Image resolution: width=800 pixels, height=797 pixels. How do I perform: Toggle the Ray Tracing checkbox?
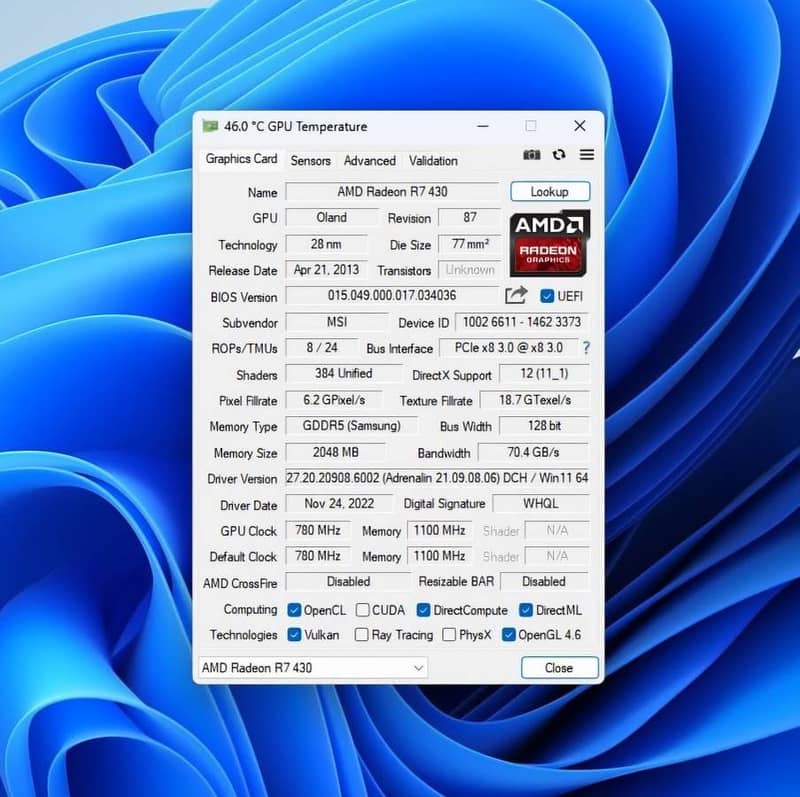pyautogui.click(x=361, y=634)
